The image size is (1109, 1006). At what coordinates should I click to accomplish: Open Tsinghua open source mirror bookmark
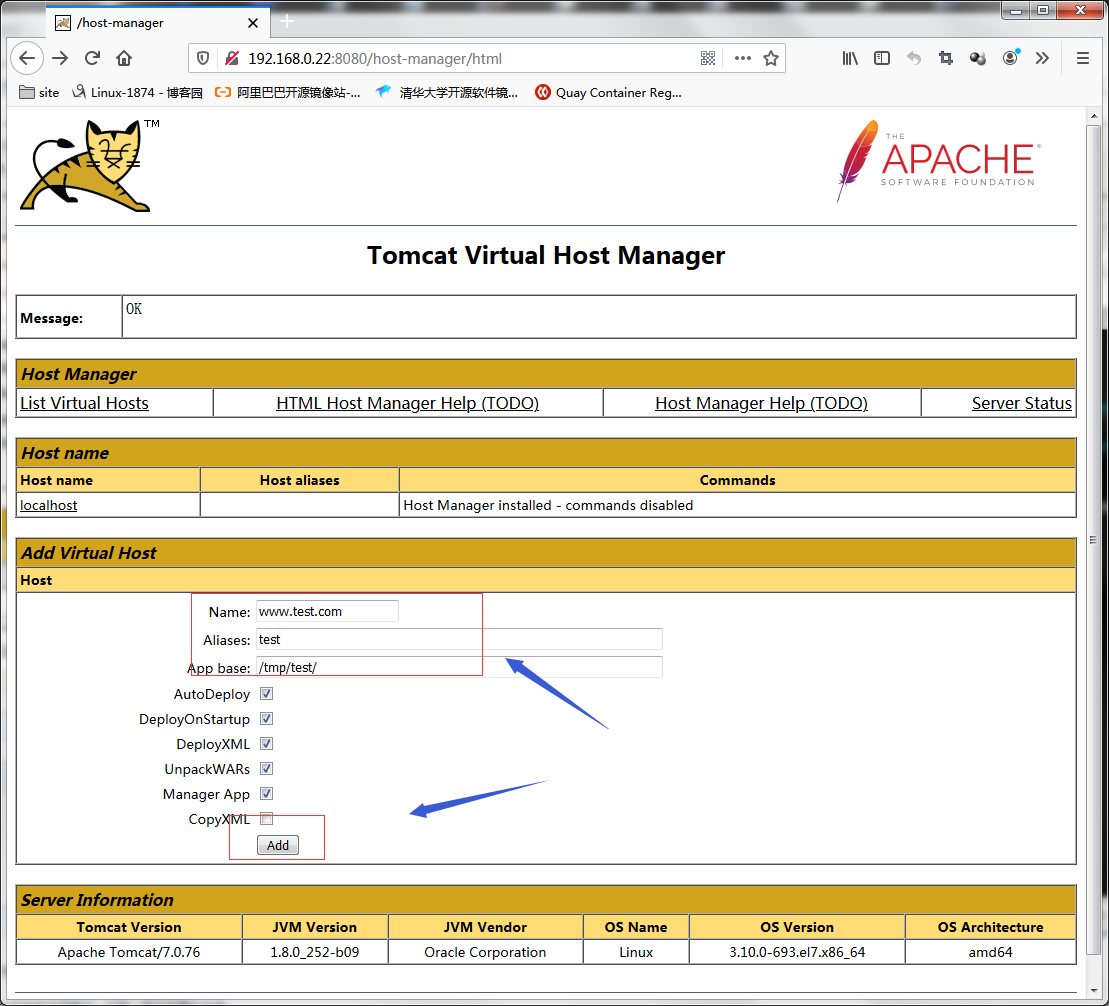click(447, 93)
